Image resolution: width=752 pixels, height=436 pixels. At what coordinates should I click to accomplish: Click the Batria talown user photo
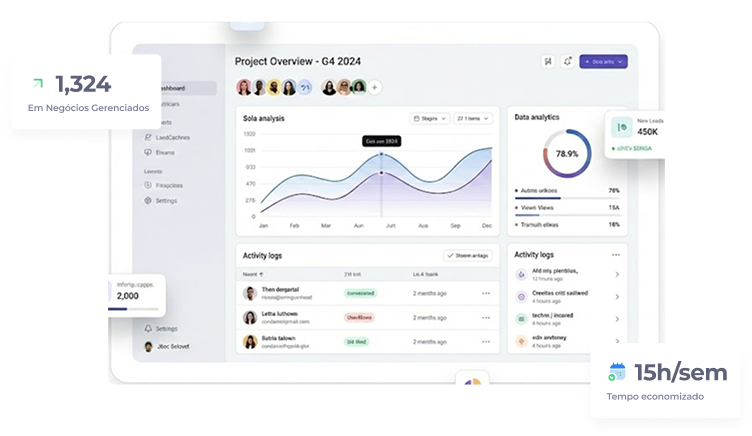click(x=250, y=342)
